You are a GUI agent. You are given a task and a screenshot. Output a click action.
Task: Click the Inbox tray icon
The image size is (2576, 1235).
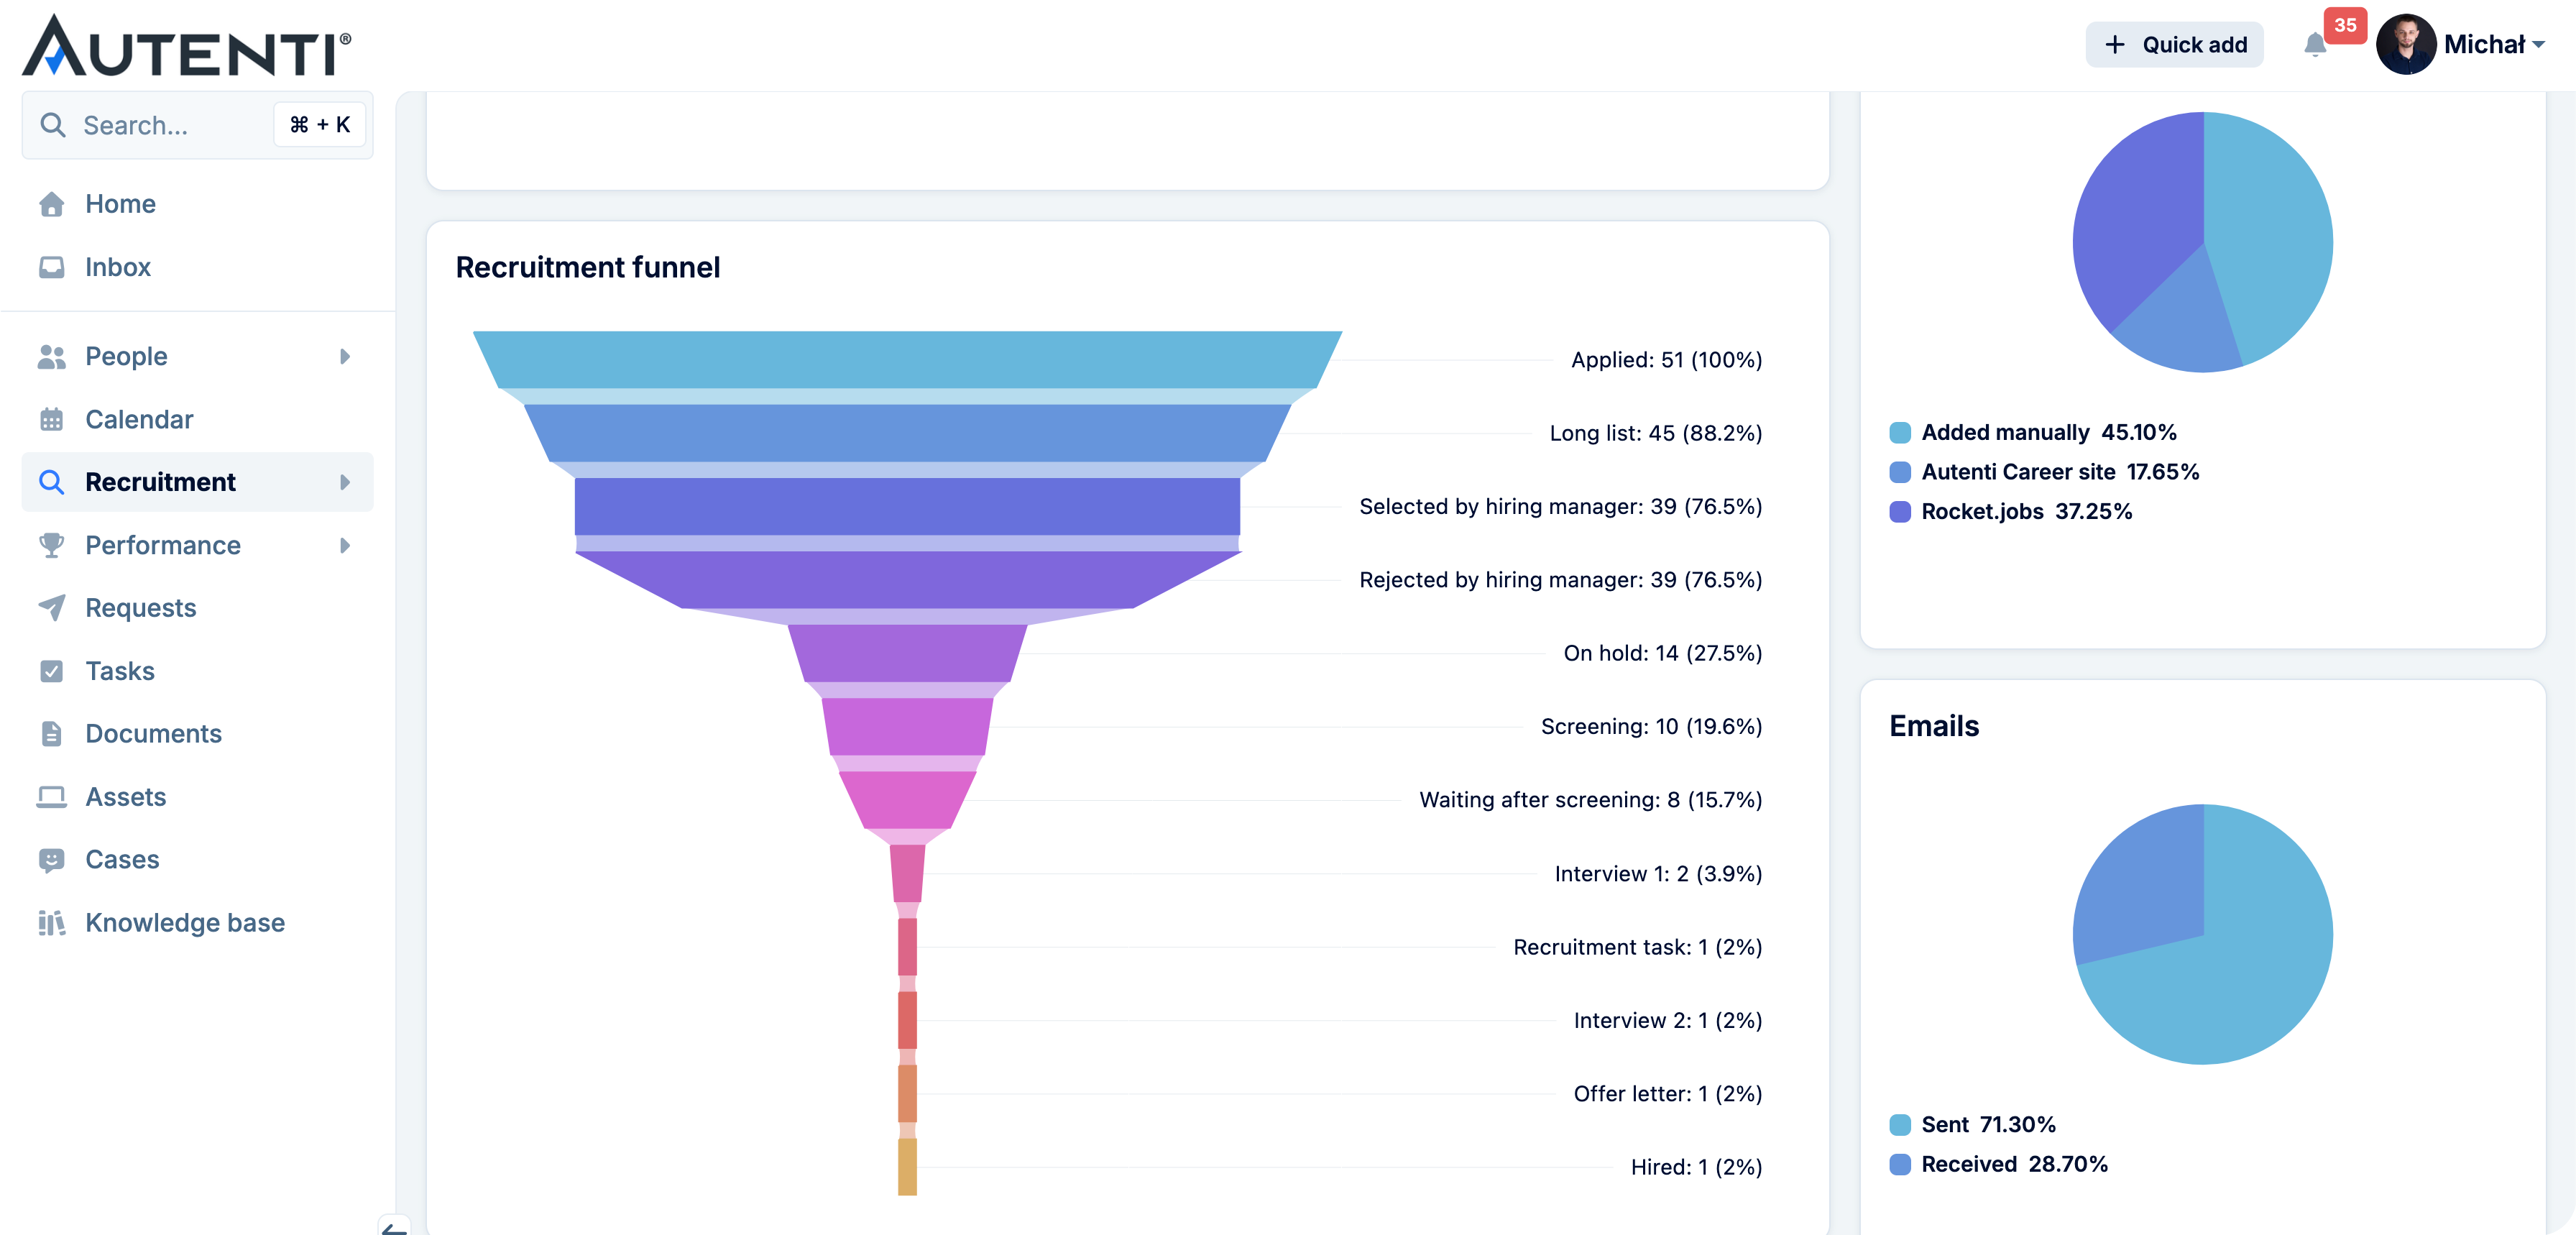(x=51, y=267)
